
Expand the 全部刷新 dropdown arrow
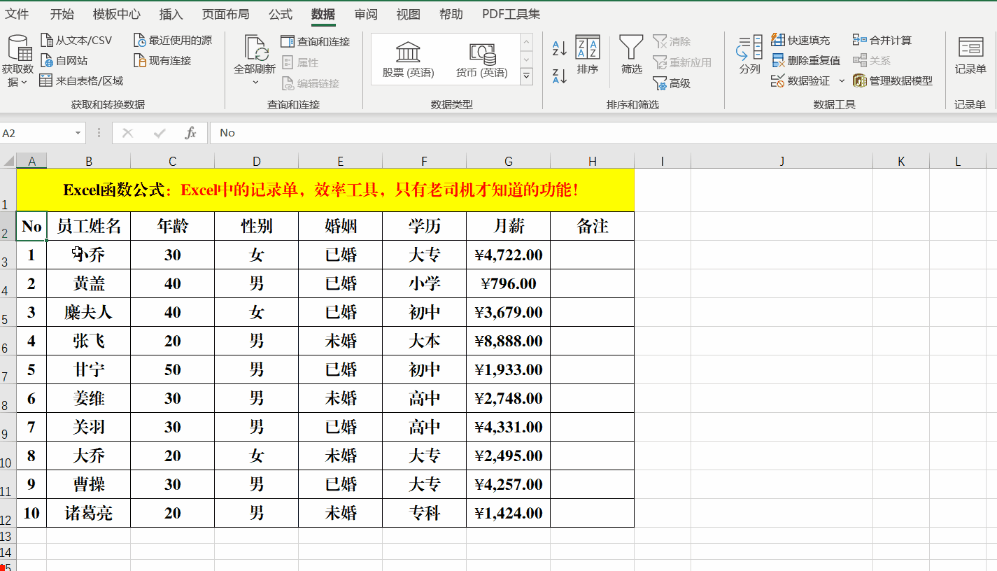coord(255,82)
